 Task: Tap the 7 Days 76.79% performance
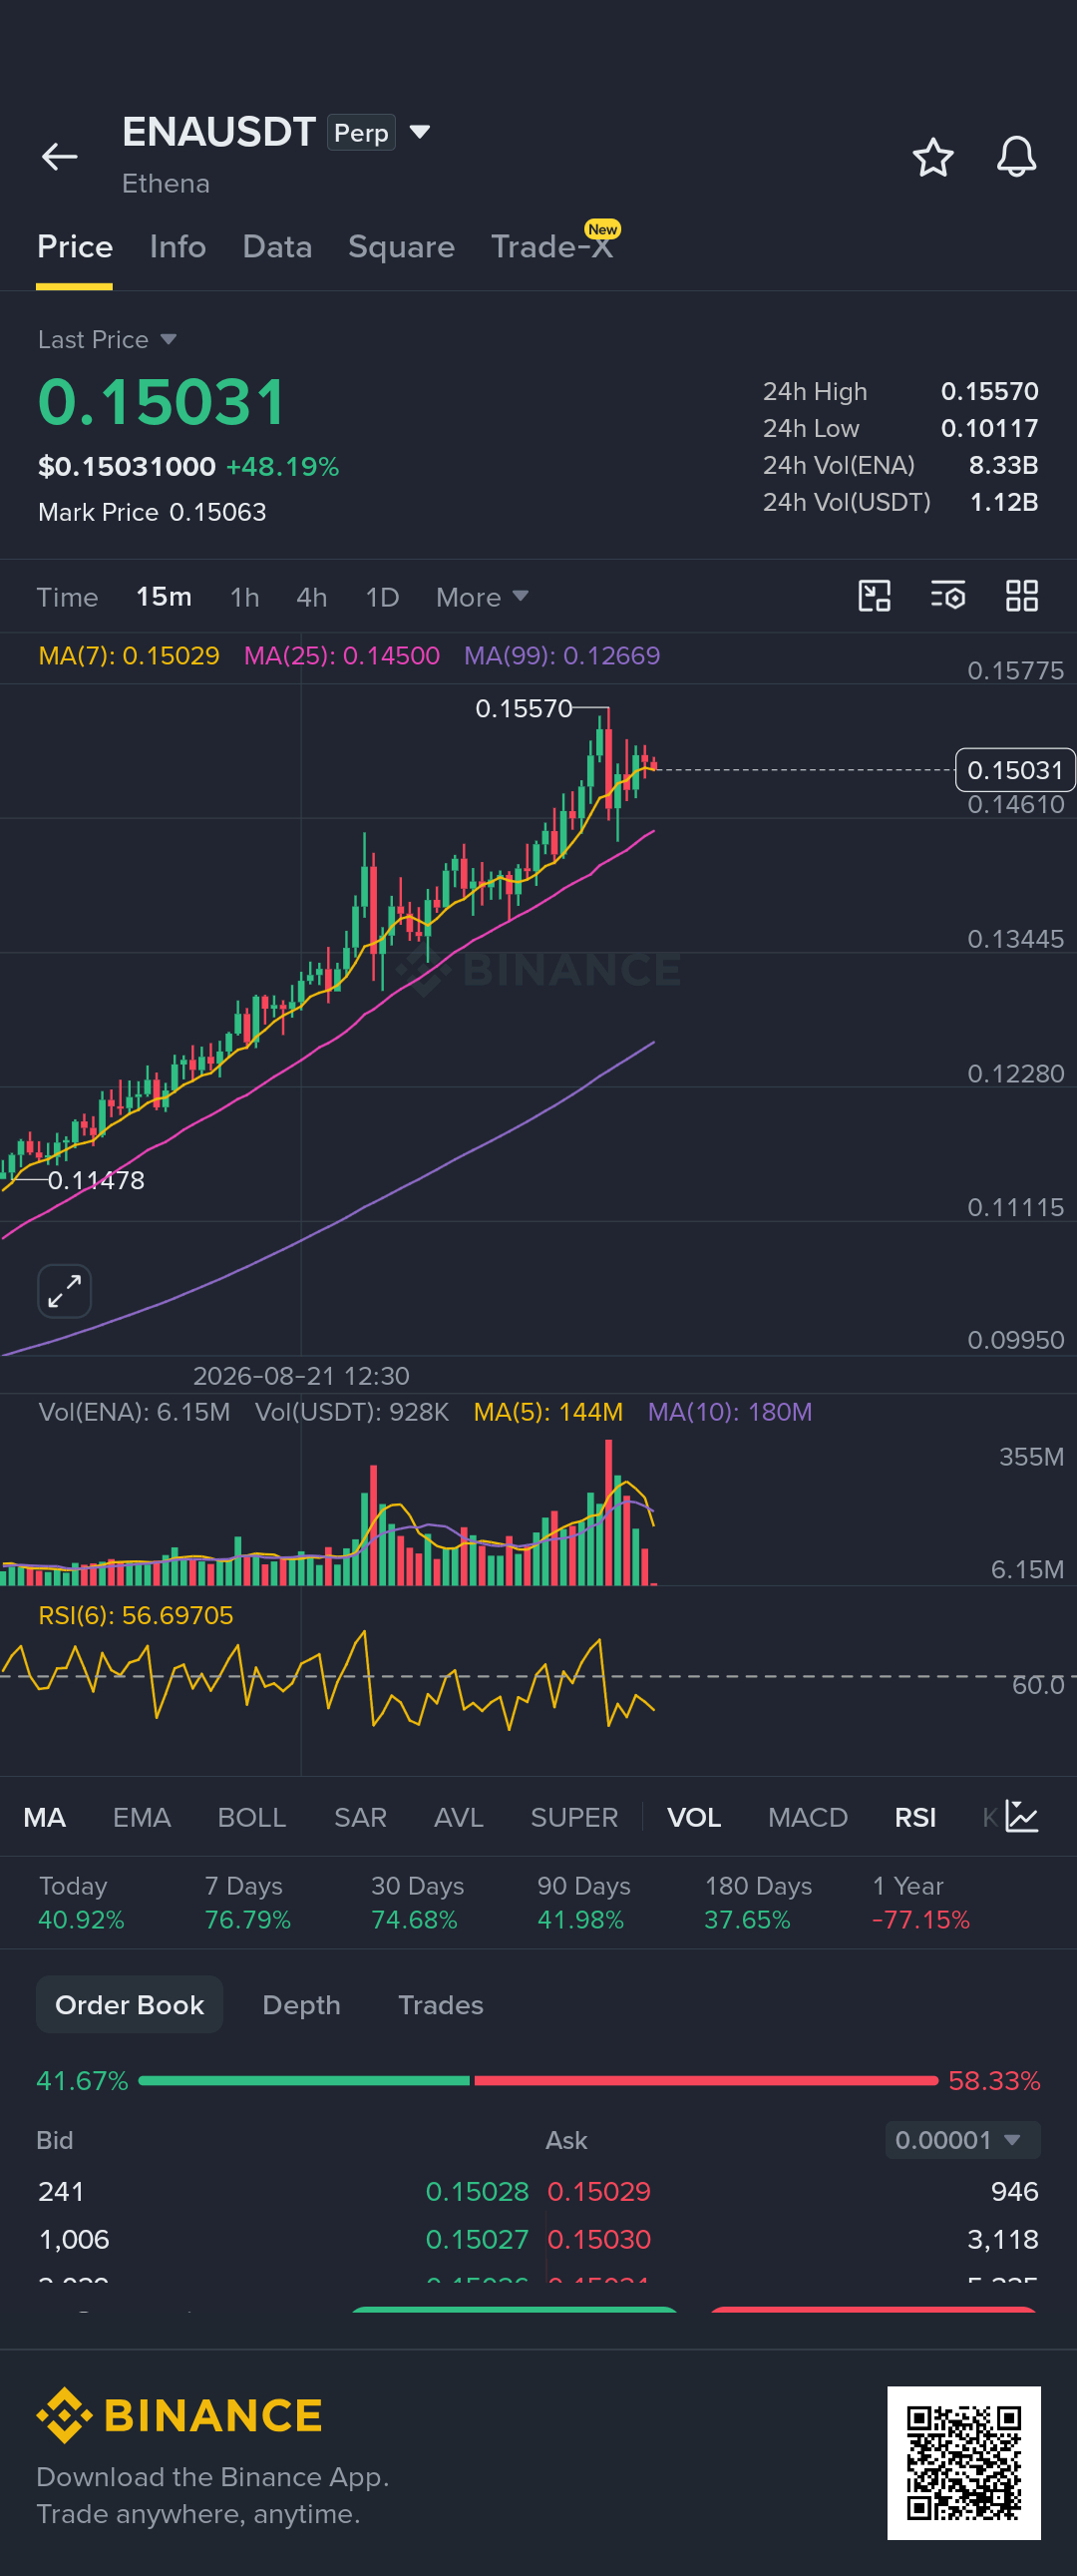247,1902
